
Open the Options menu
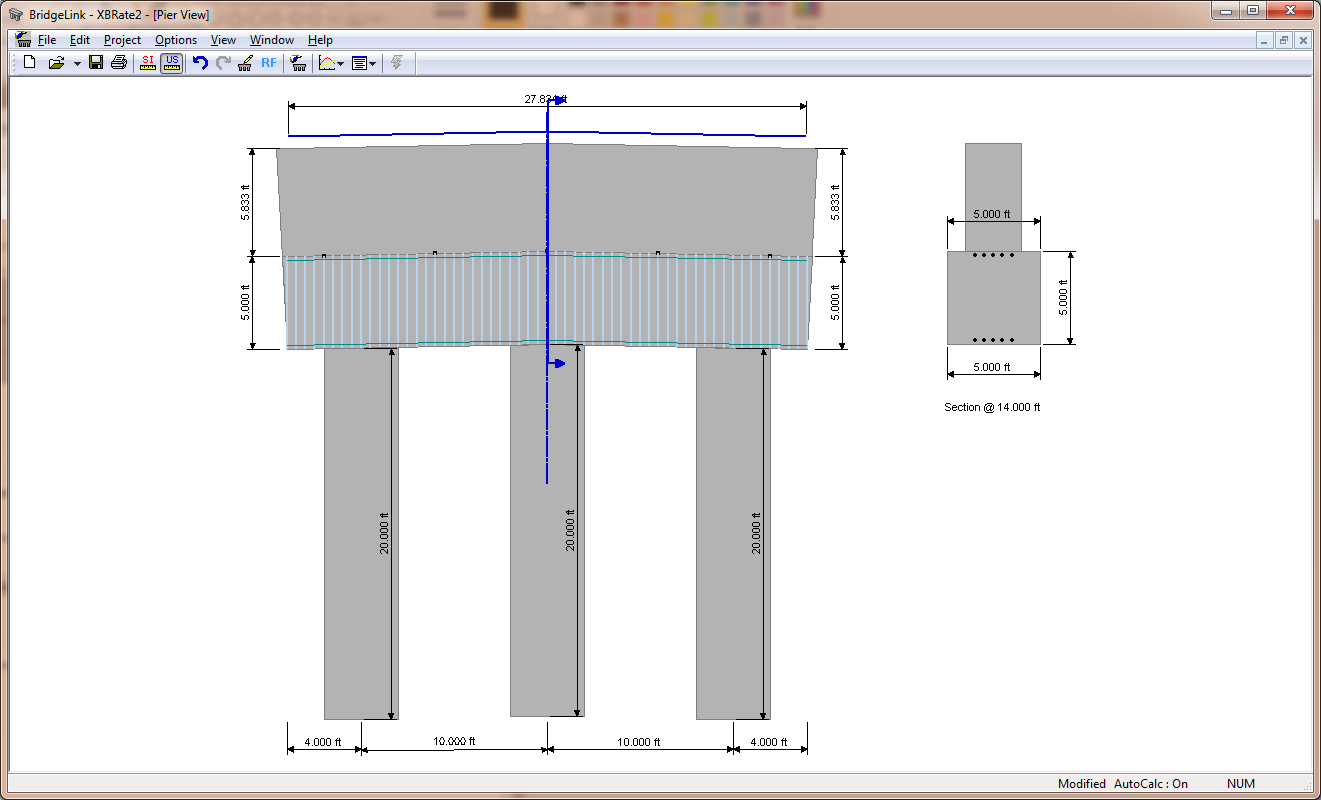point(176,40)
